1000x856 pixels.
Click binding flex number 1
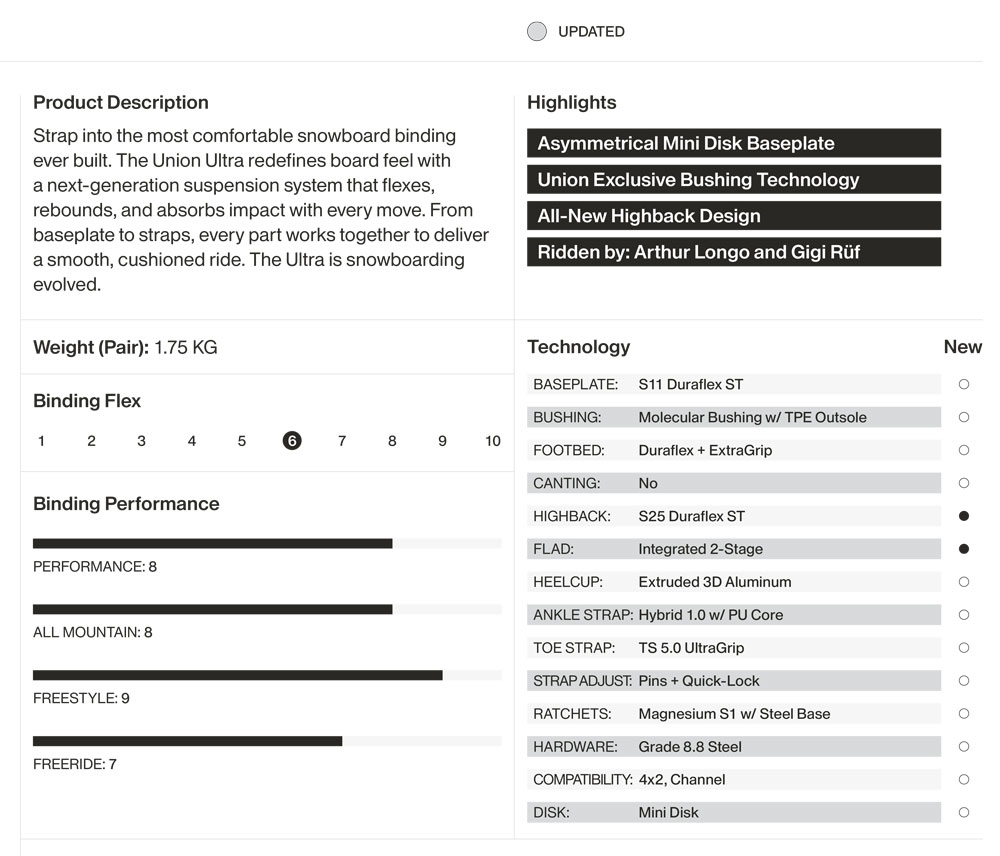pos(41,441)
